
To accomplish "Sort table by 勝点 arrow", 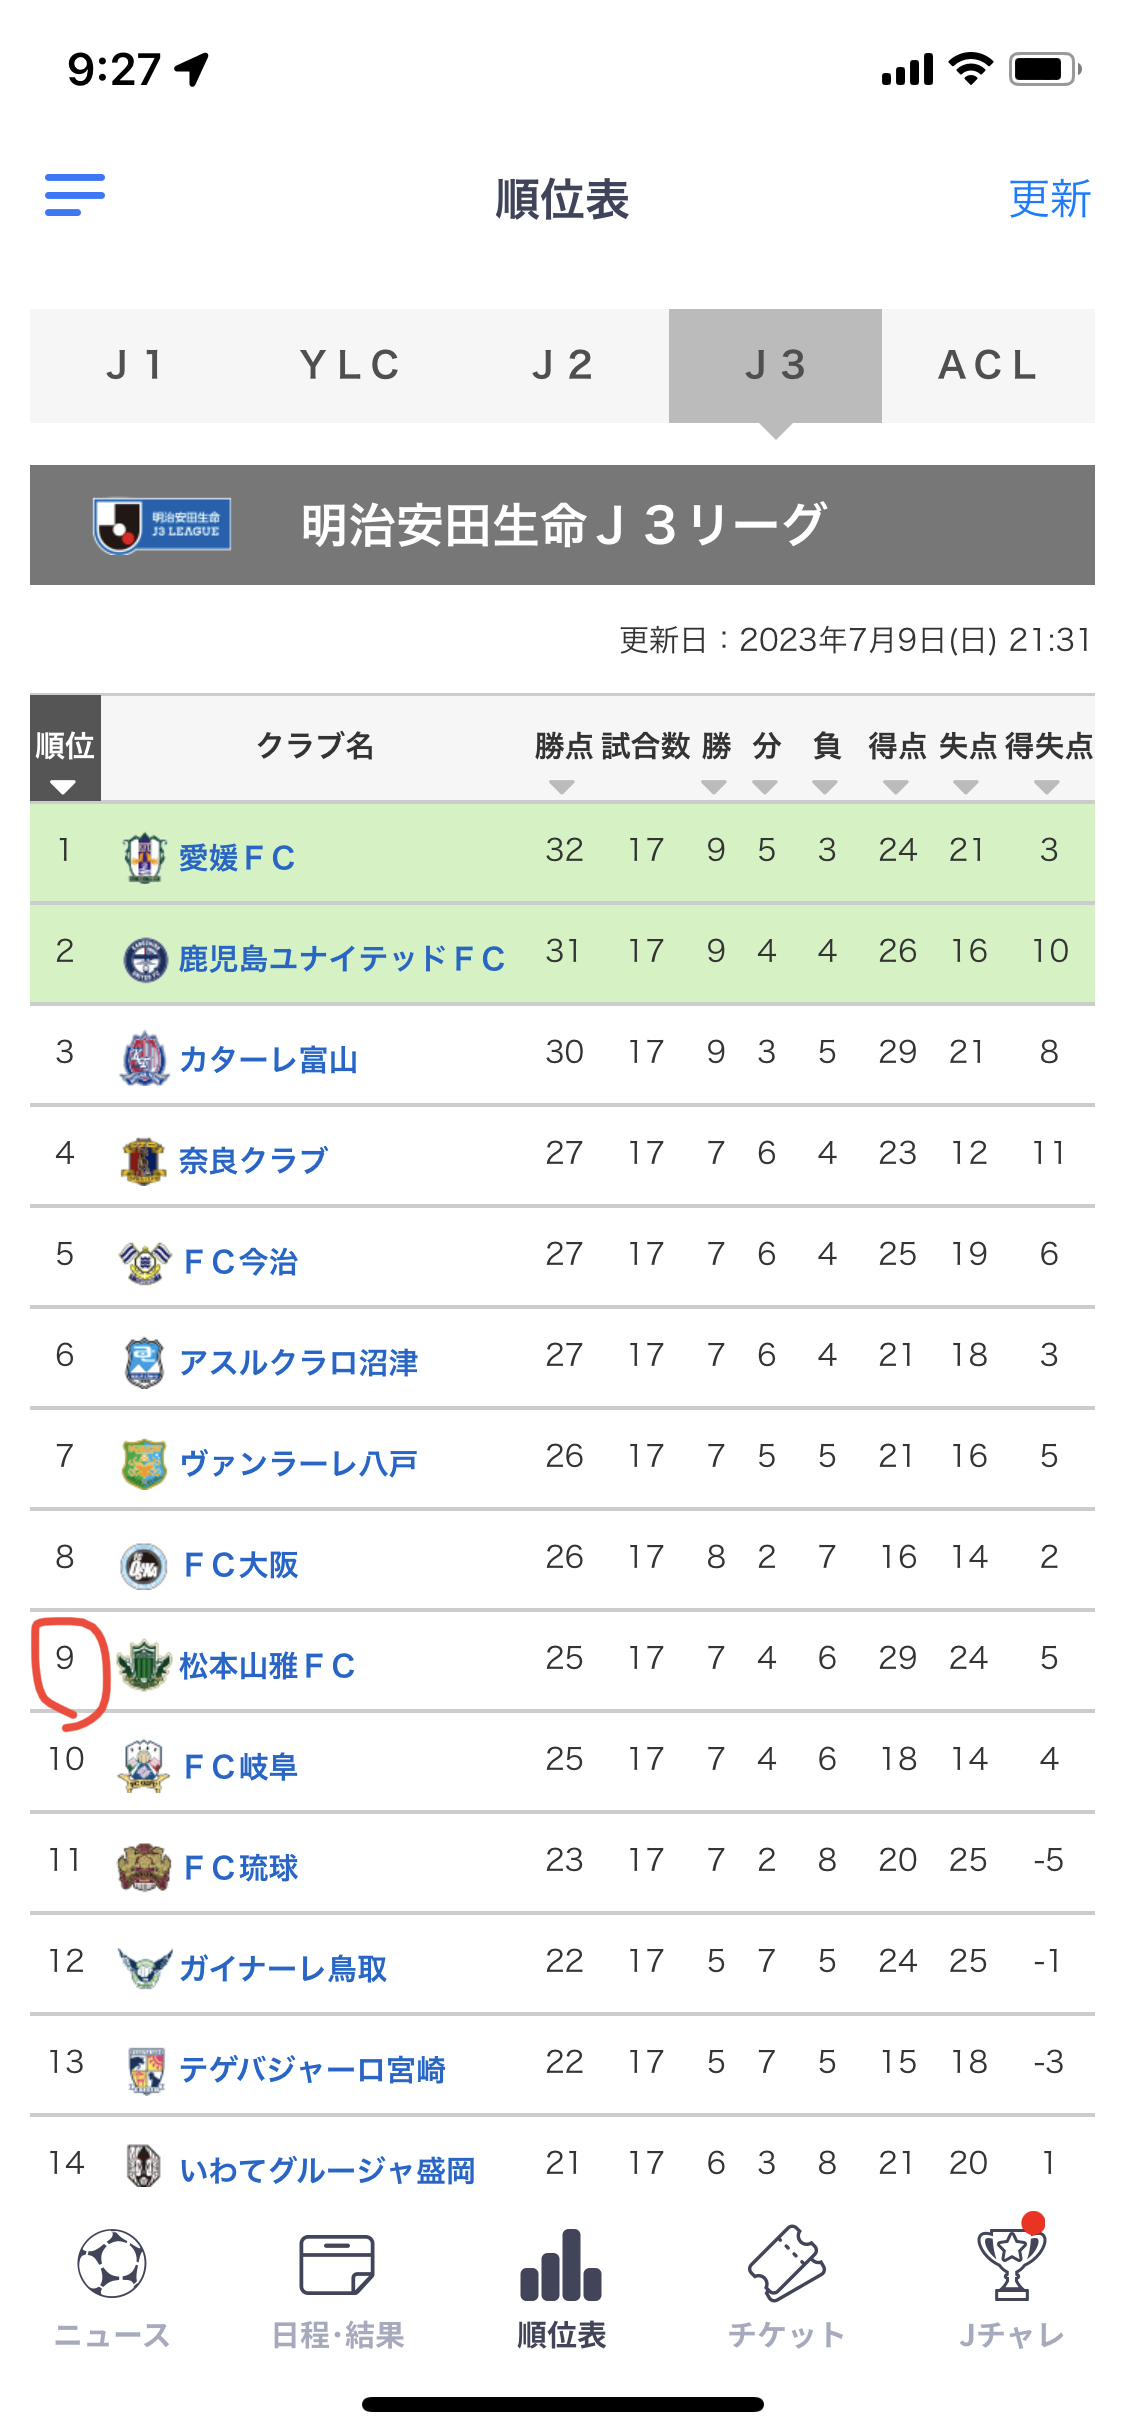I will pos(562,787).
